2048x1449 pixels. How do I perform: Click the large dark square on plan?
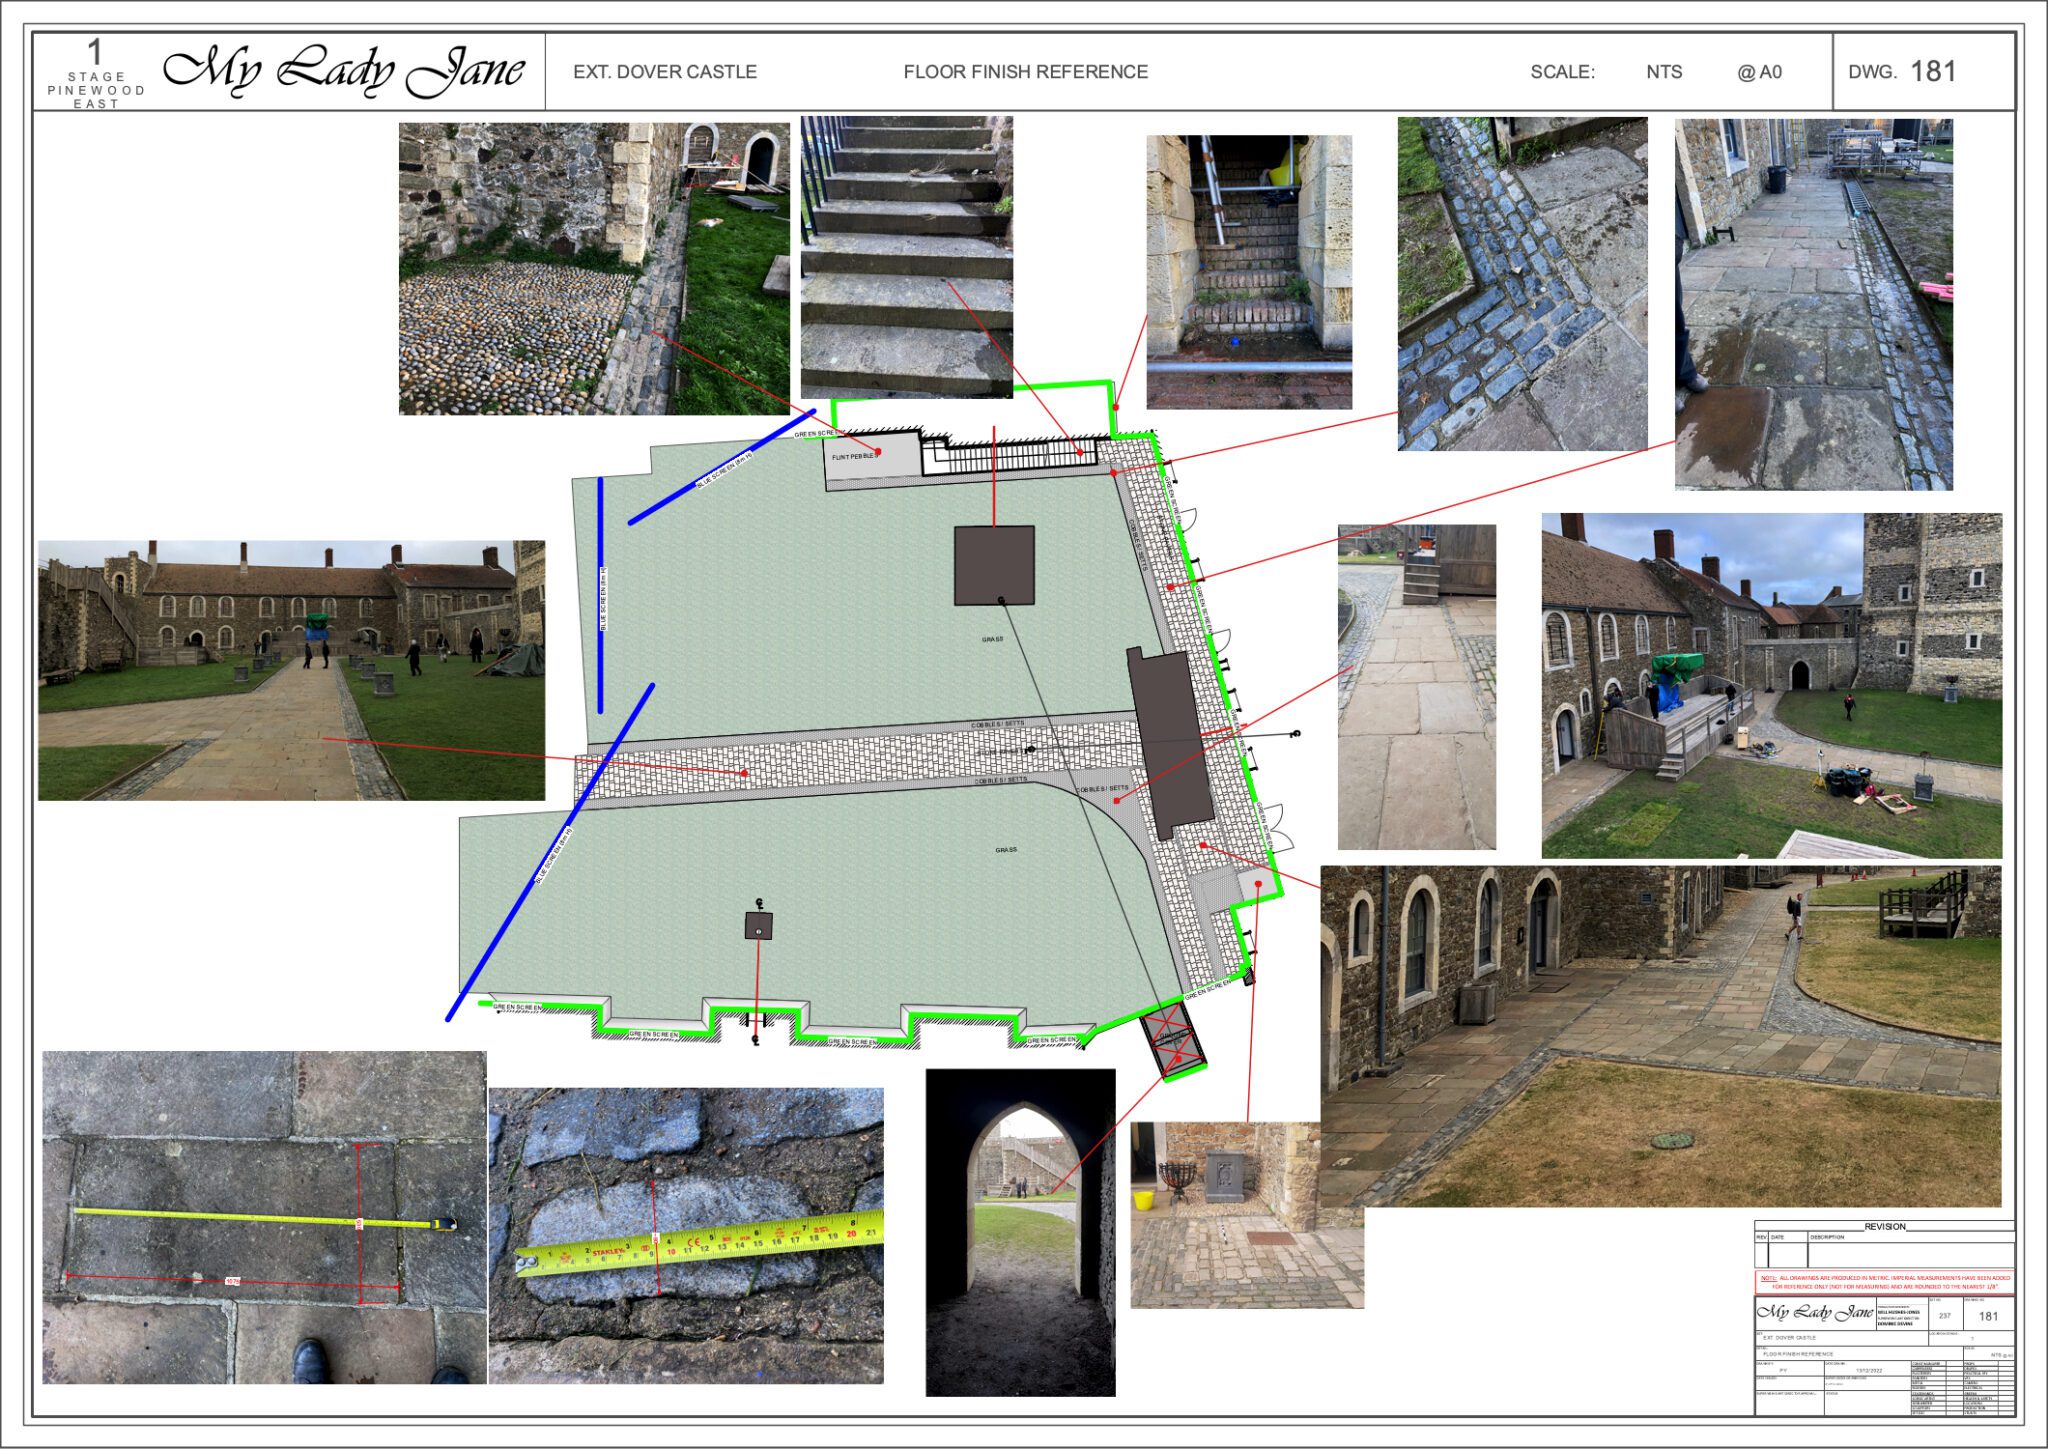pyautogui.click(x=994, y=565)
